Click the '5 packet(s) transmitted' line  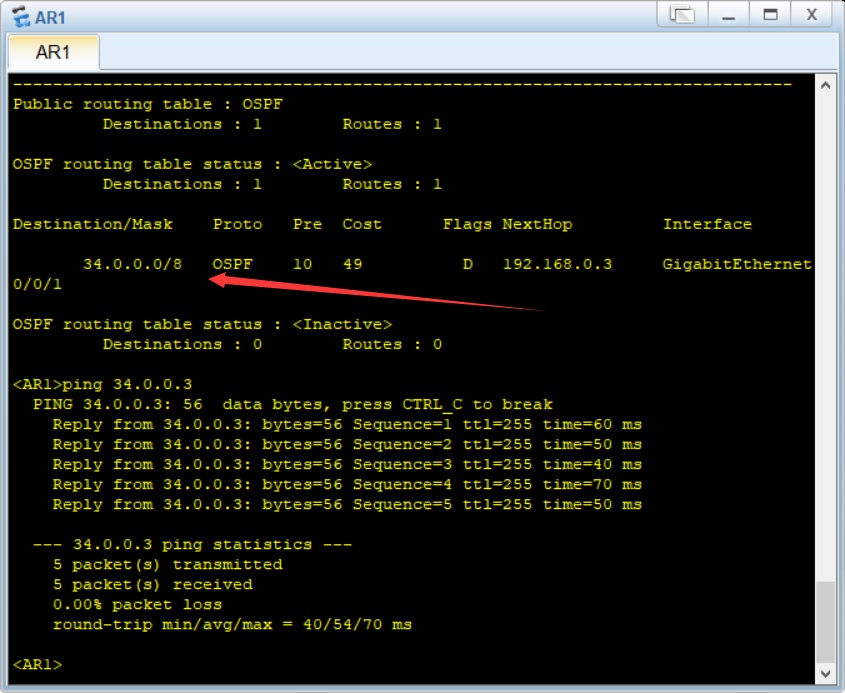pos(168,564)
